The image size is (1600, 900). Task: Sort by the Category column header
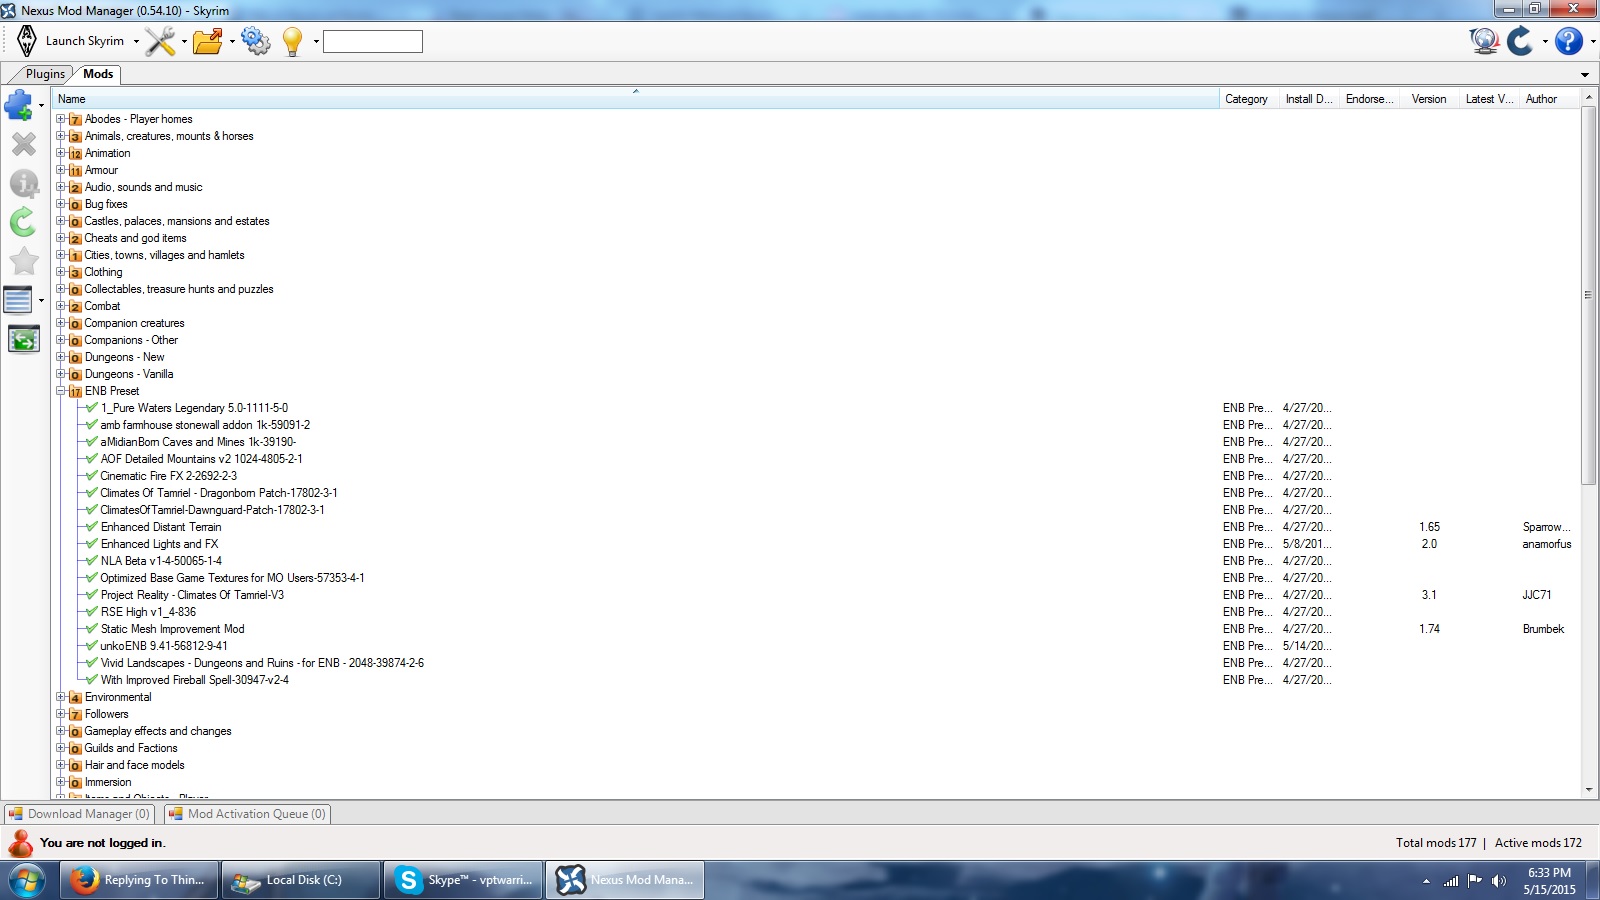(1246, 99)
